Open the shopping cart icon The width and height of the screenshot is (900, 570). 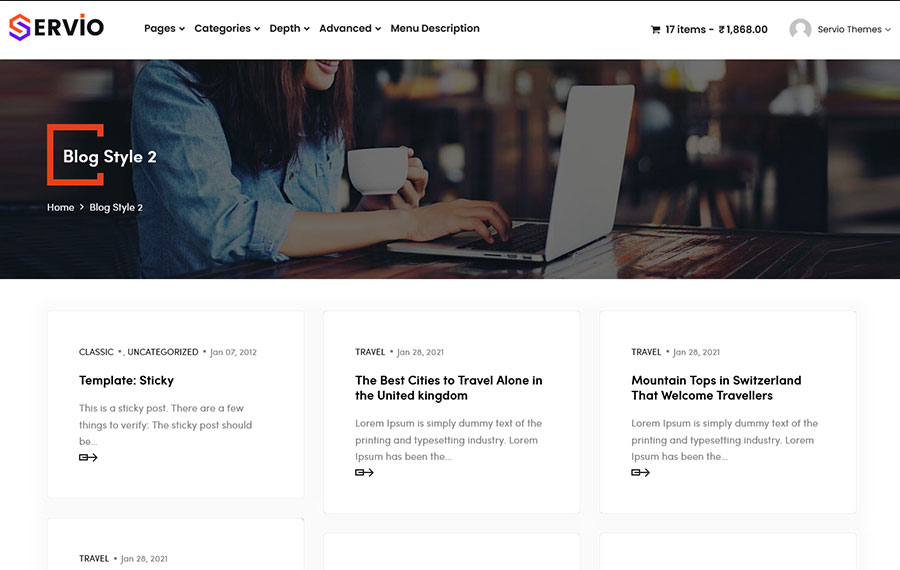point(655,30)
